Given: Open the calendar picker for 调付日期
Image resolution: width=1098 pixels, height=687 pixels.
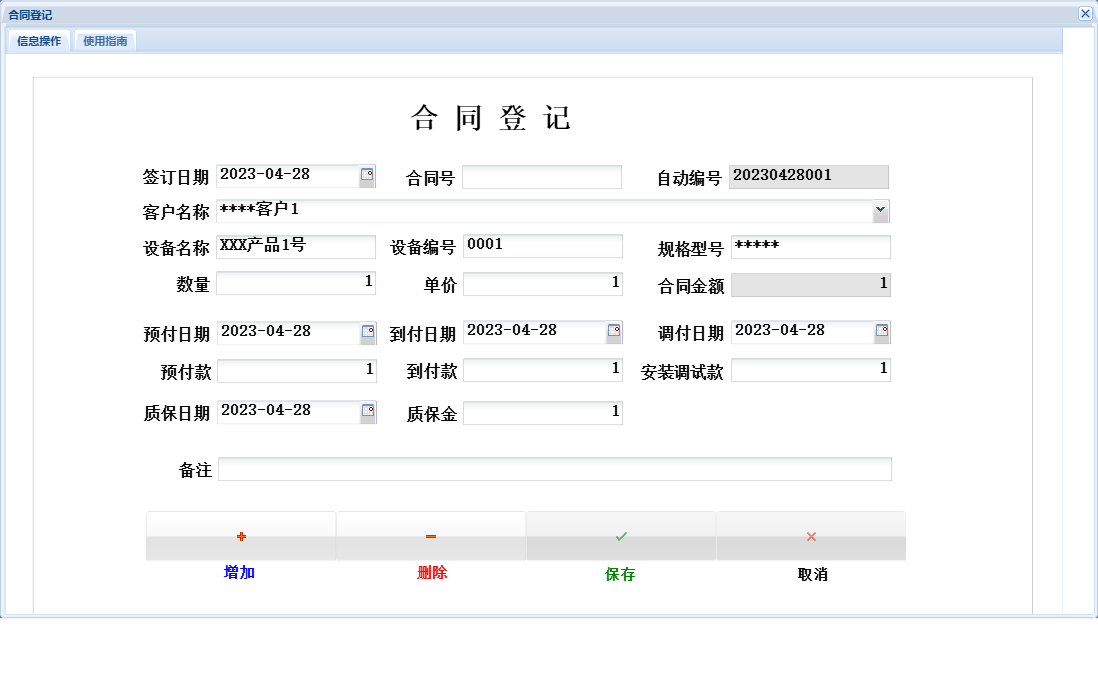Looking at the screenshot, I should (880, 331).
